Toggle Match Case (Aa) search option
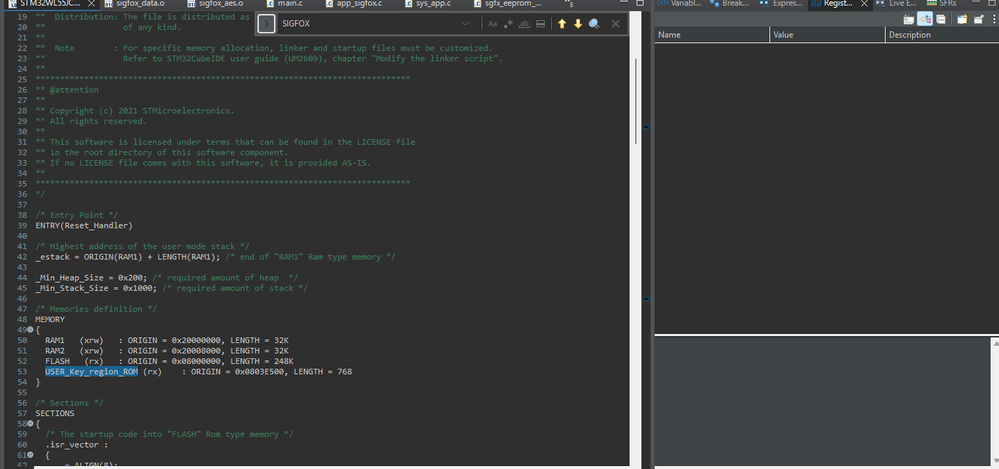 (492, 24)
